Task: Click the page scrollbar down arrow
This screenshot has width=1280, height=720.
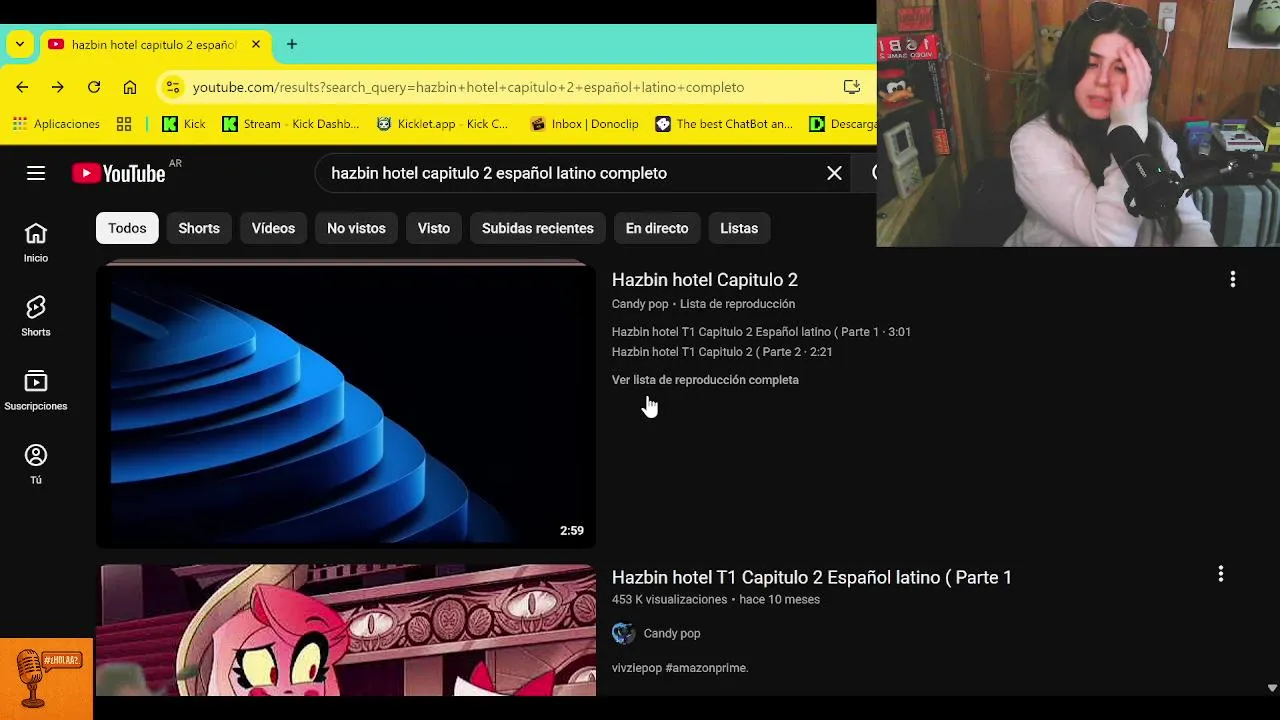Action: tap(1272, 688)
